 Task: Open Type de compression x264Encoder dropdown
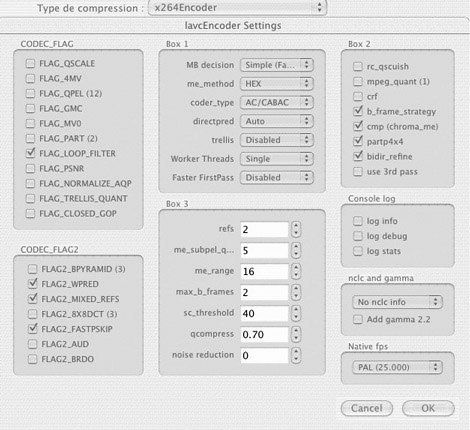(x=237, y=7)
